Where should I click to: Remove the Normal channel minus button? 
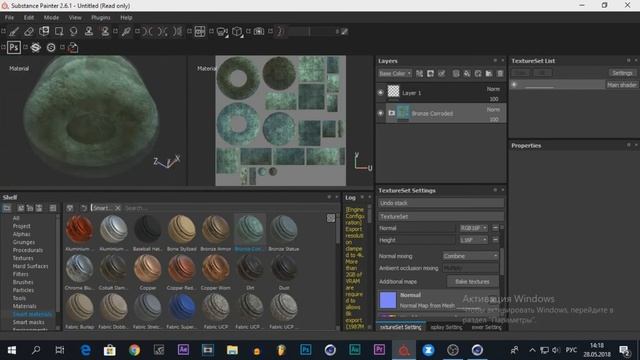click(495, 228)
